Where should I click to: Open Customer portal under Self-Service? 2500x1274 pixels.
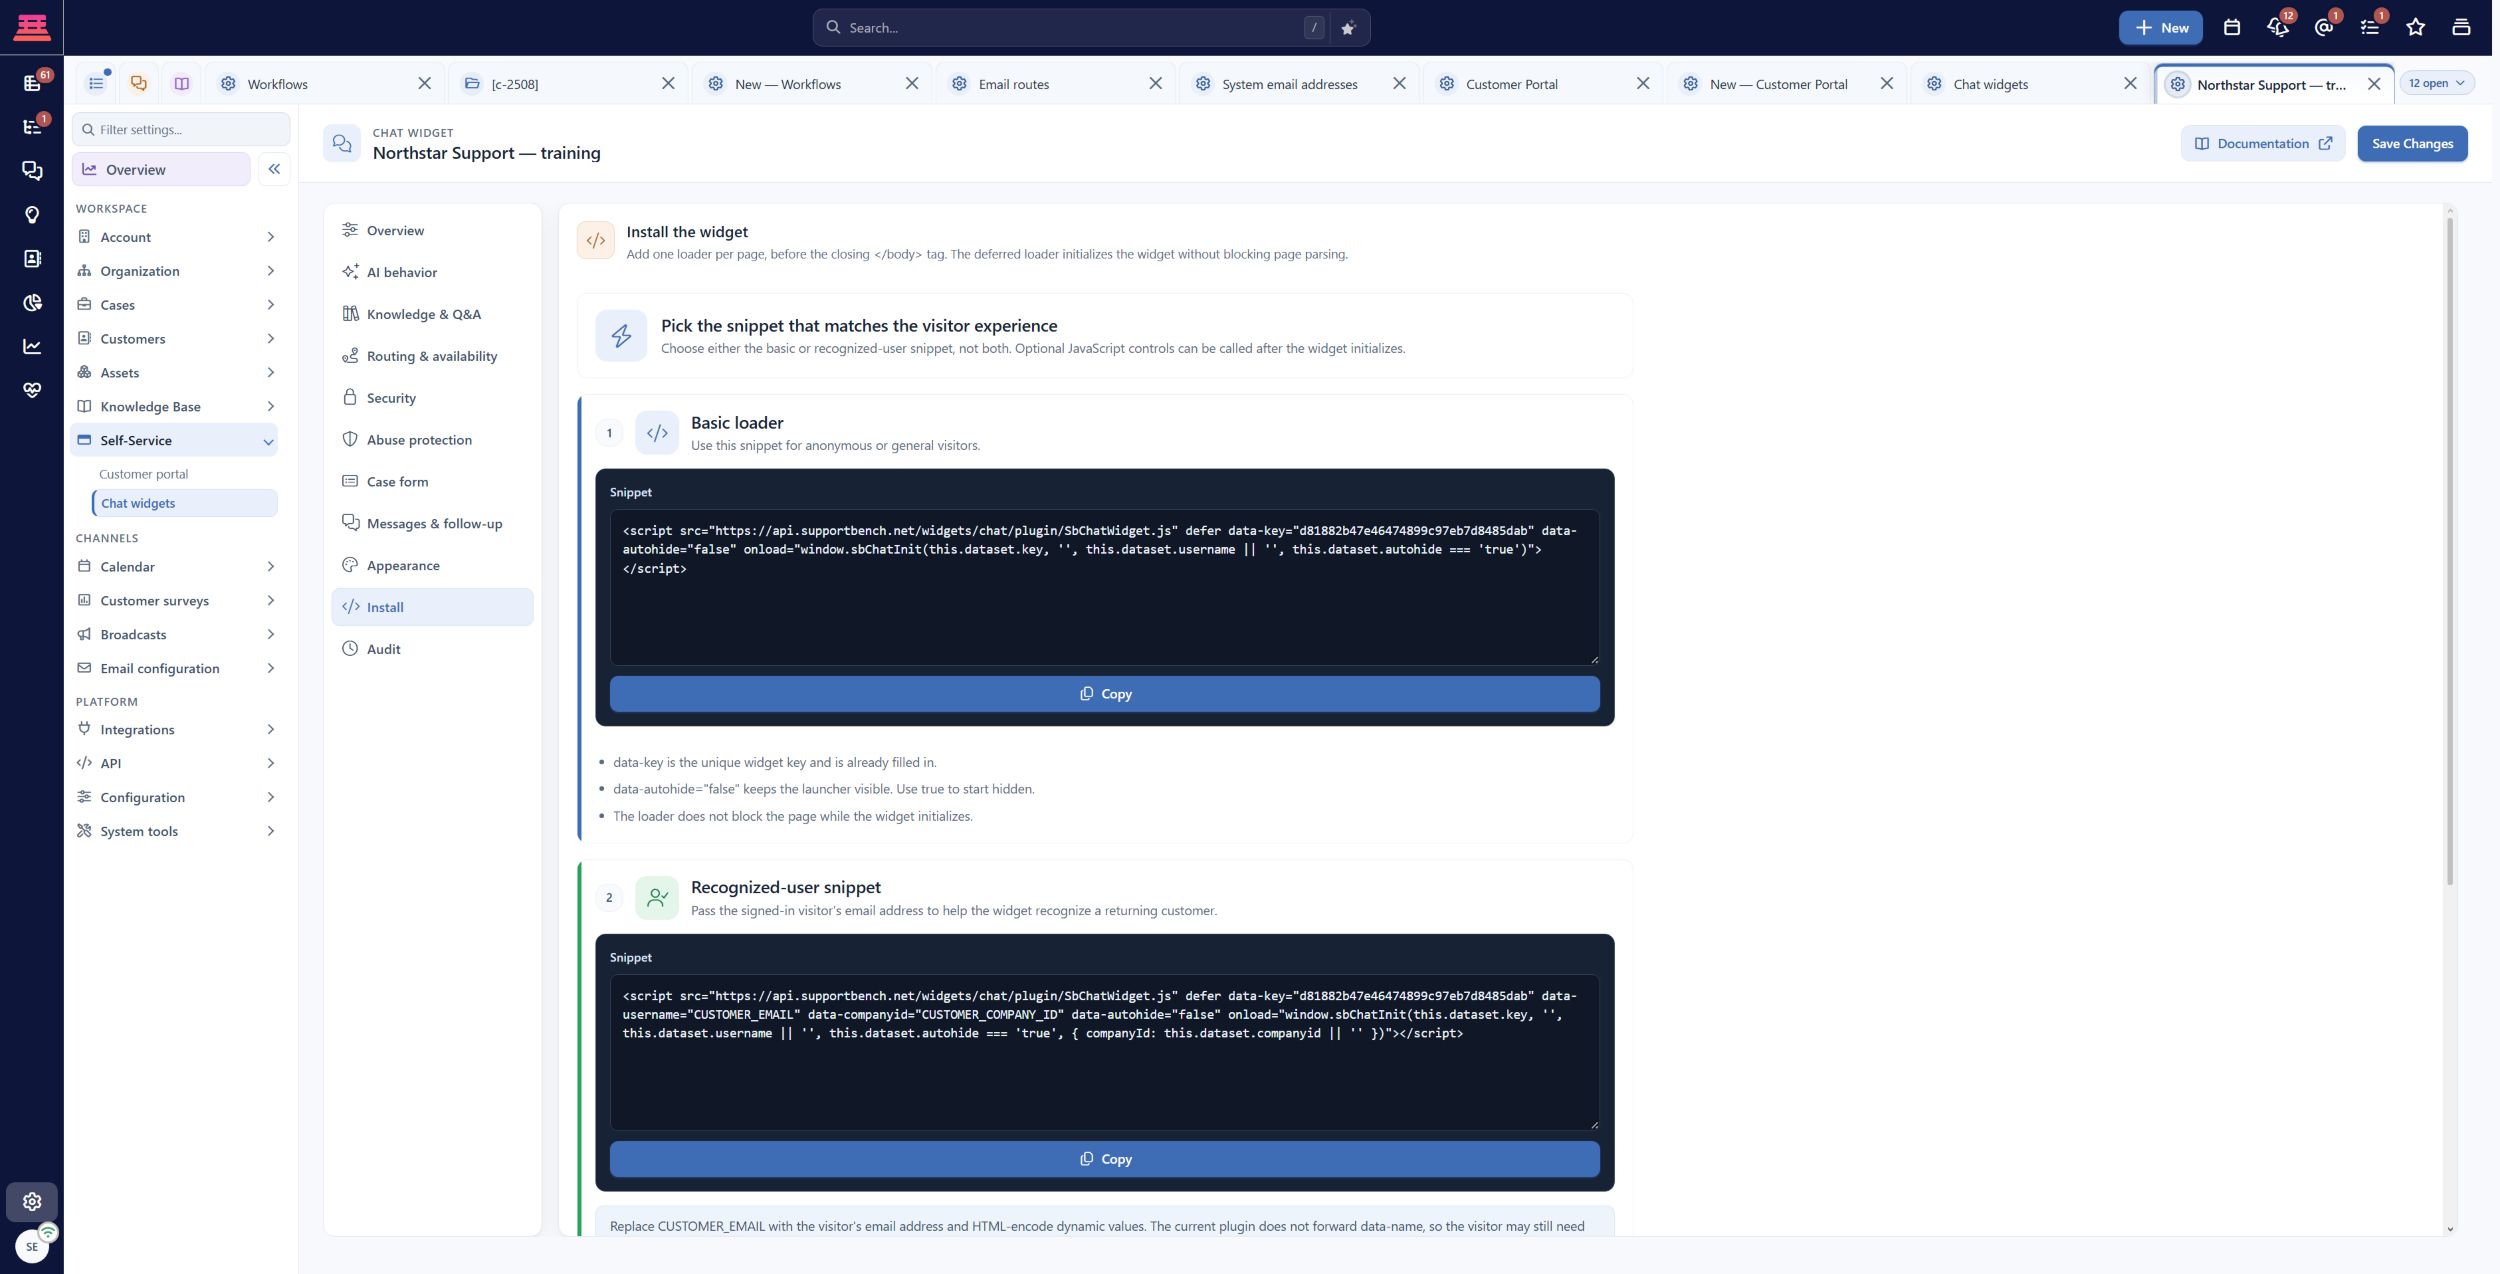143,474
